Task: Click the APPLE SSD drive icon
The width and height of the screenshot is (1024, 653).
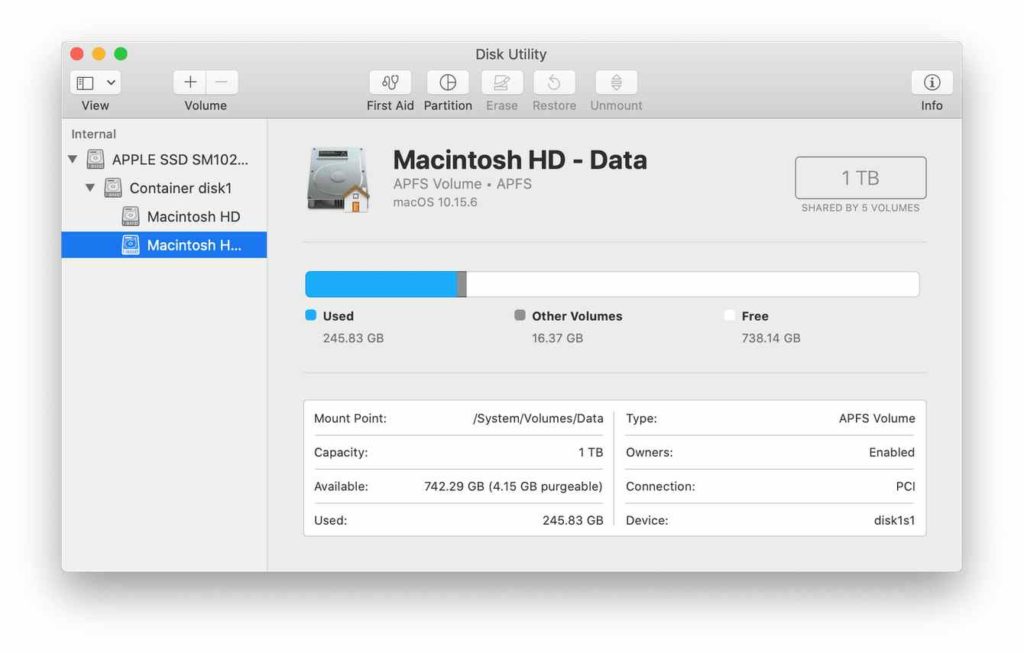Action: point(96,159)
